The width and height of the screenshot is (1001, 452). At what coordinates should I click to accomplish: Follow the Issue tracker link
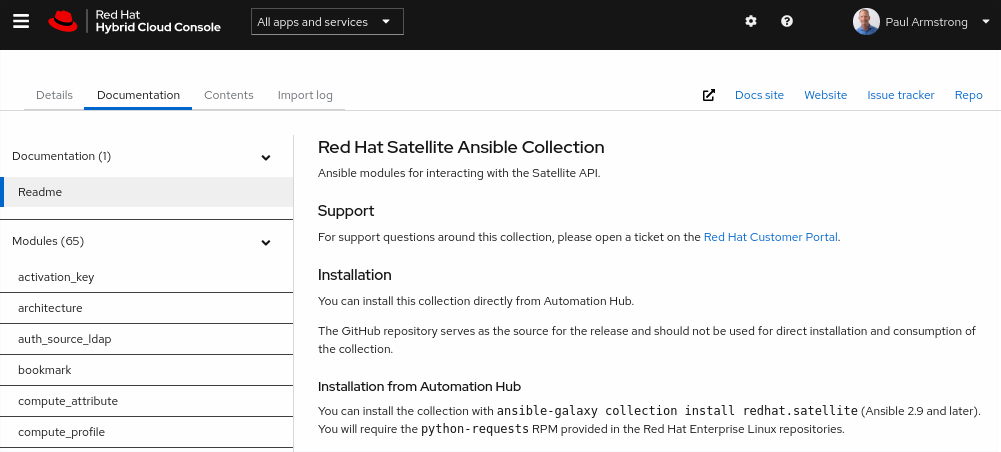coord(900,95)
